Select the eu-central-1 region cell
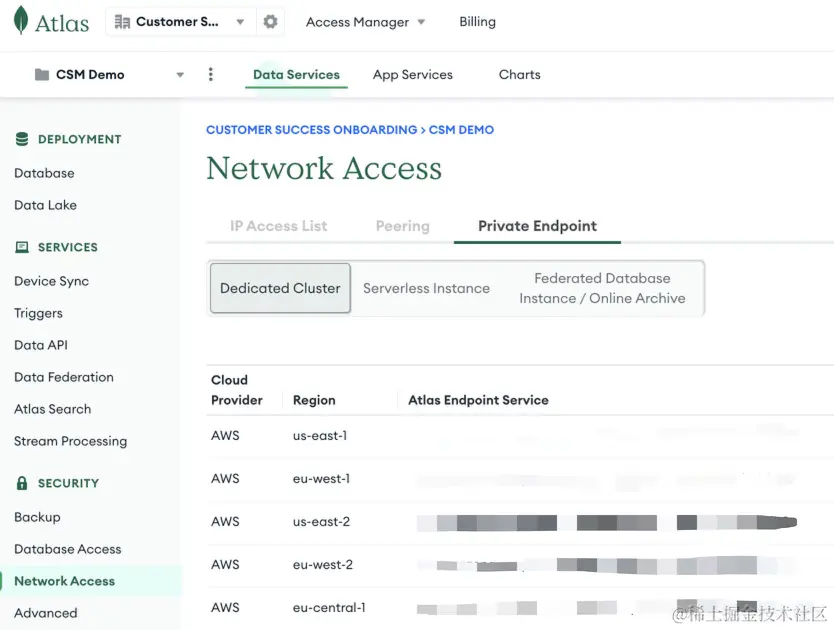 329,607
